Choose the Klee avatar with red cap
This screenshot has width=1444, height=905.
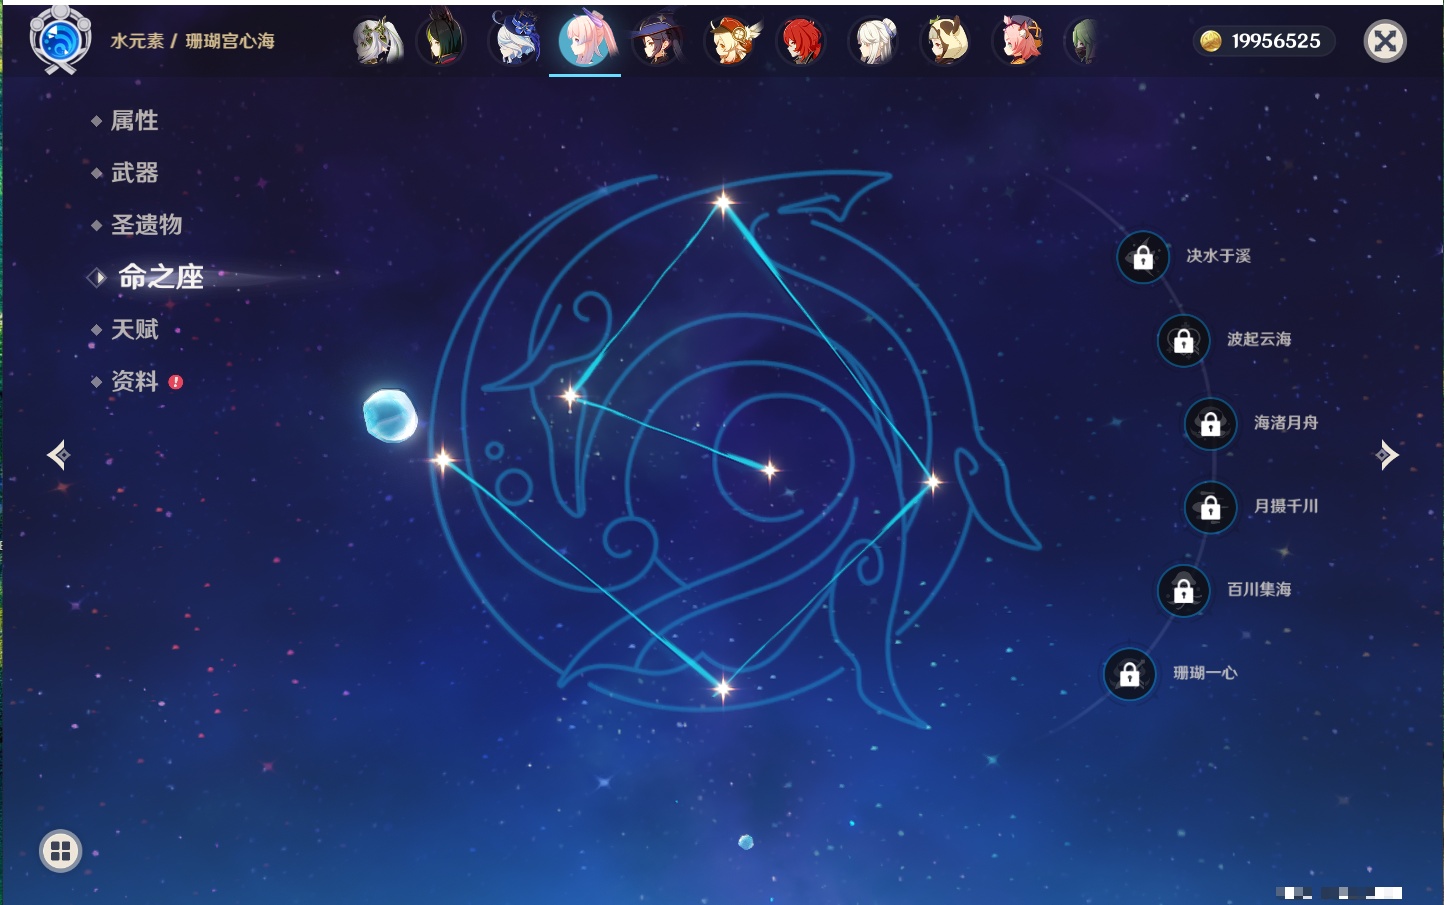coord(732,41)
